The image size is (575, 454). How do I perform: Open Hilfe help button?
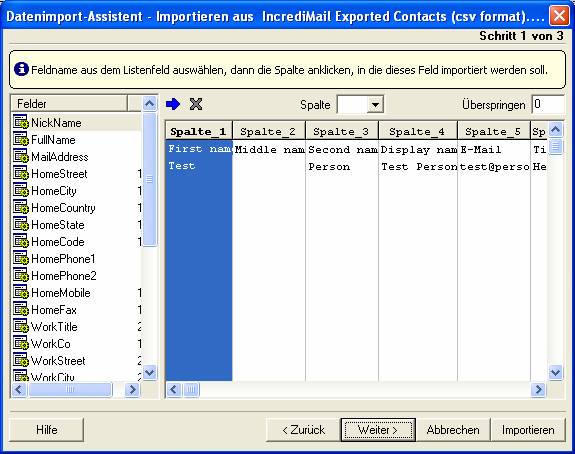(x=47, y=429)
